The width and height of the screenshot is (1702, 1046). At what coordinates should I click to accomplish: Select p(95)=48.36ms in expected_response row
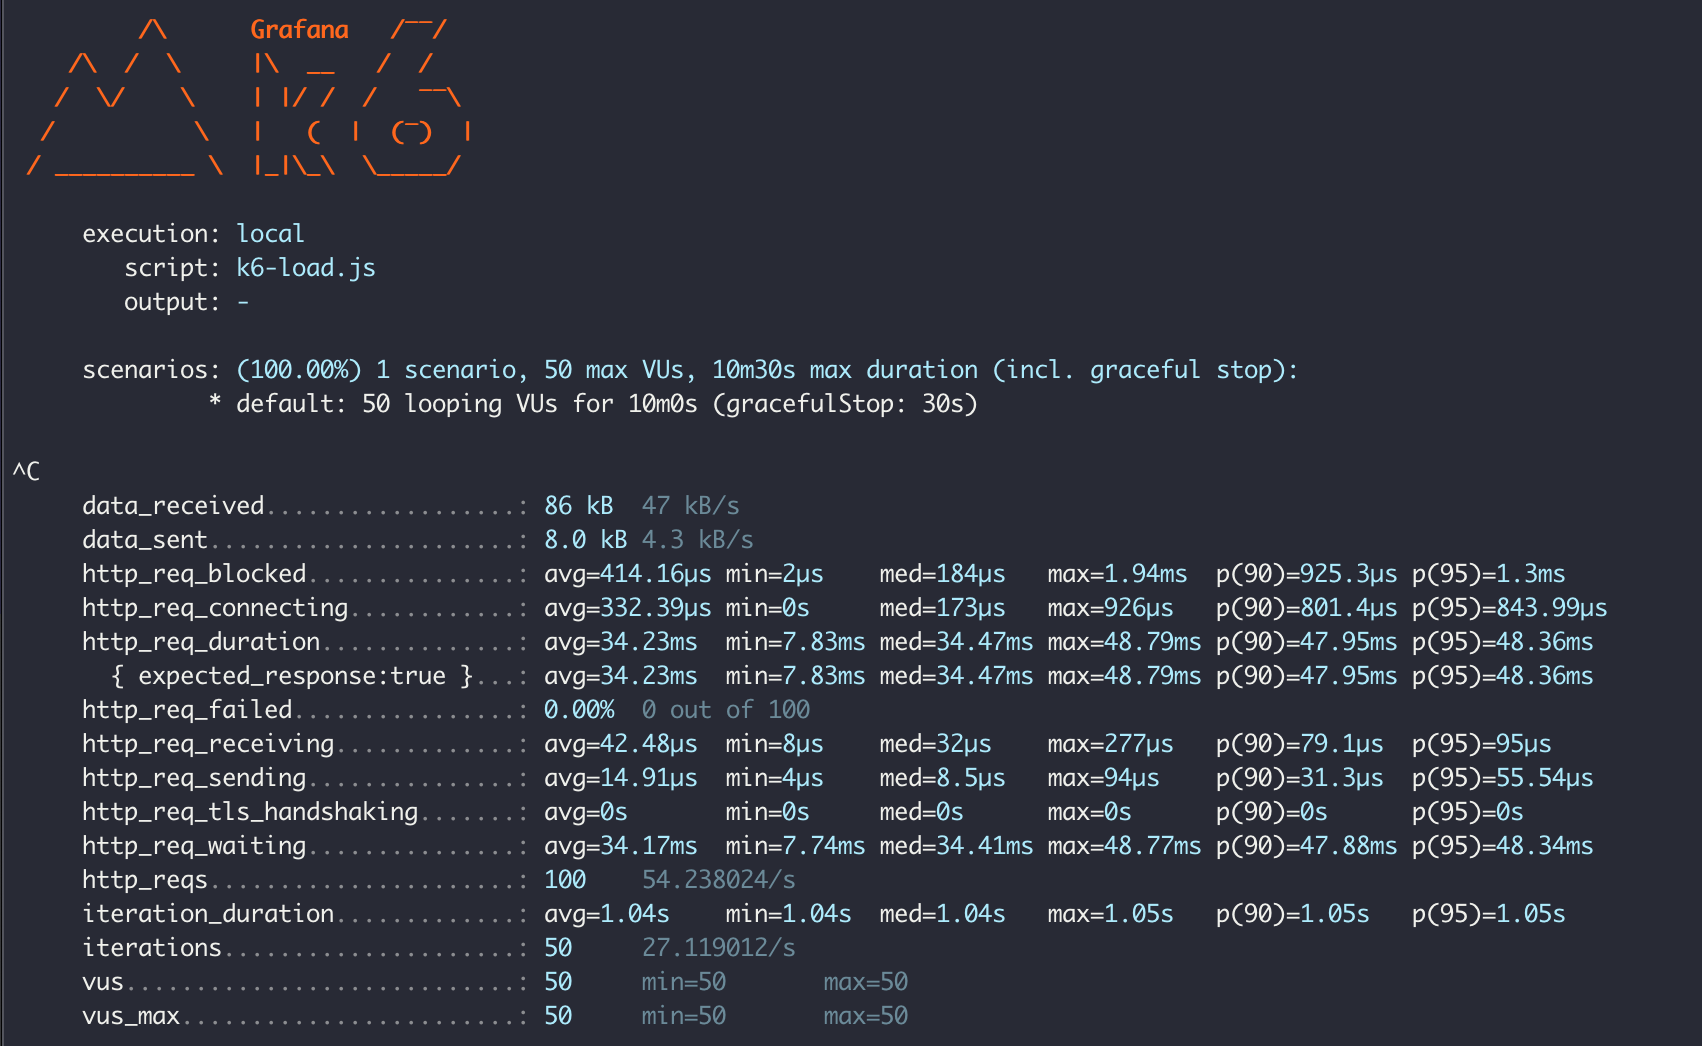(x=1503, y=676)
